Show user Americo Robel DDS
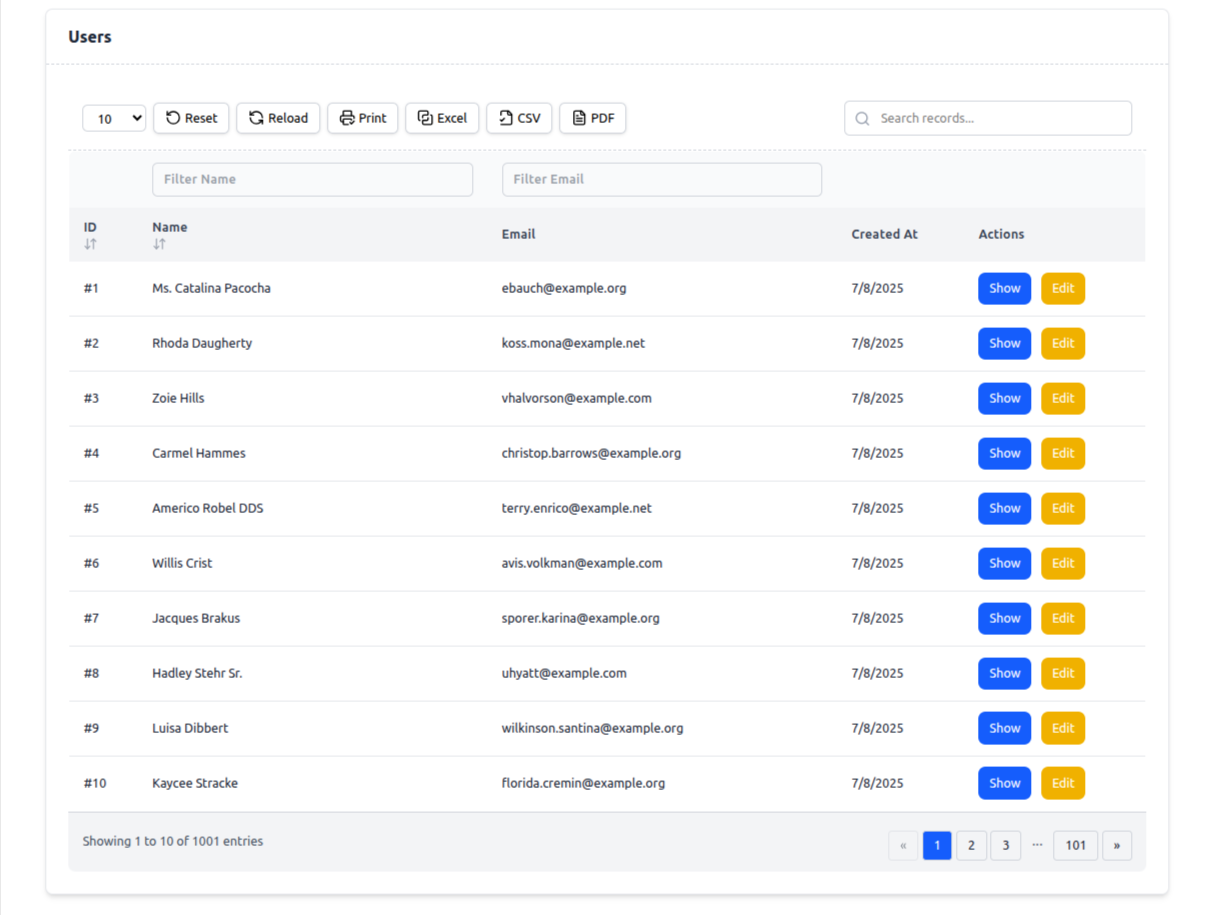1213x915 pixels. (1004, 508)
